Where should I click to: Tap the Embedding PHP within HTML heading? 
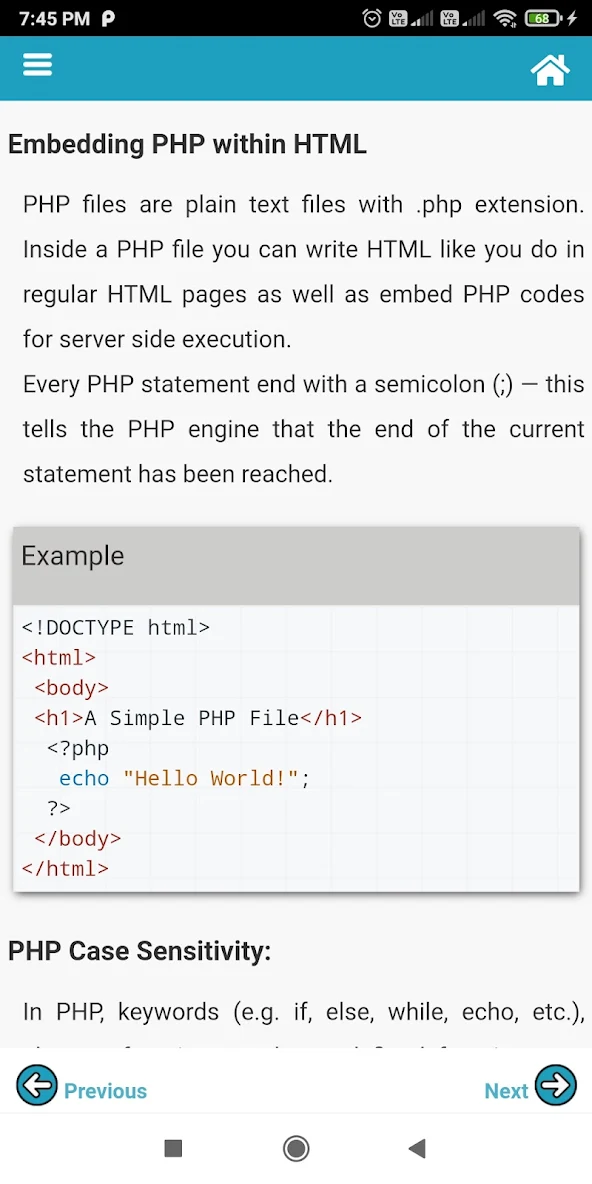(x=186, y=144)
